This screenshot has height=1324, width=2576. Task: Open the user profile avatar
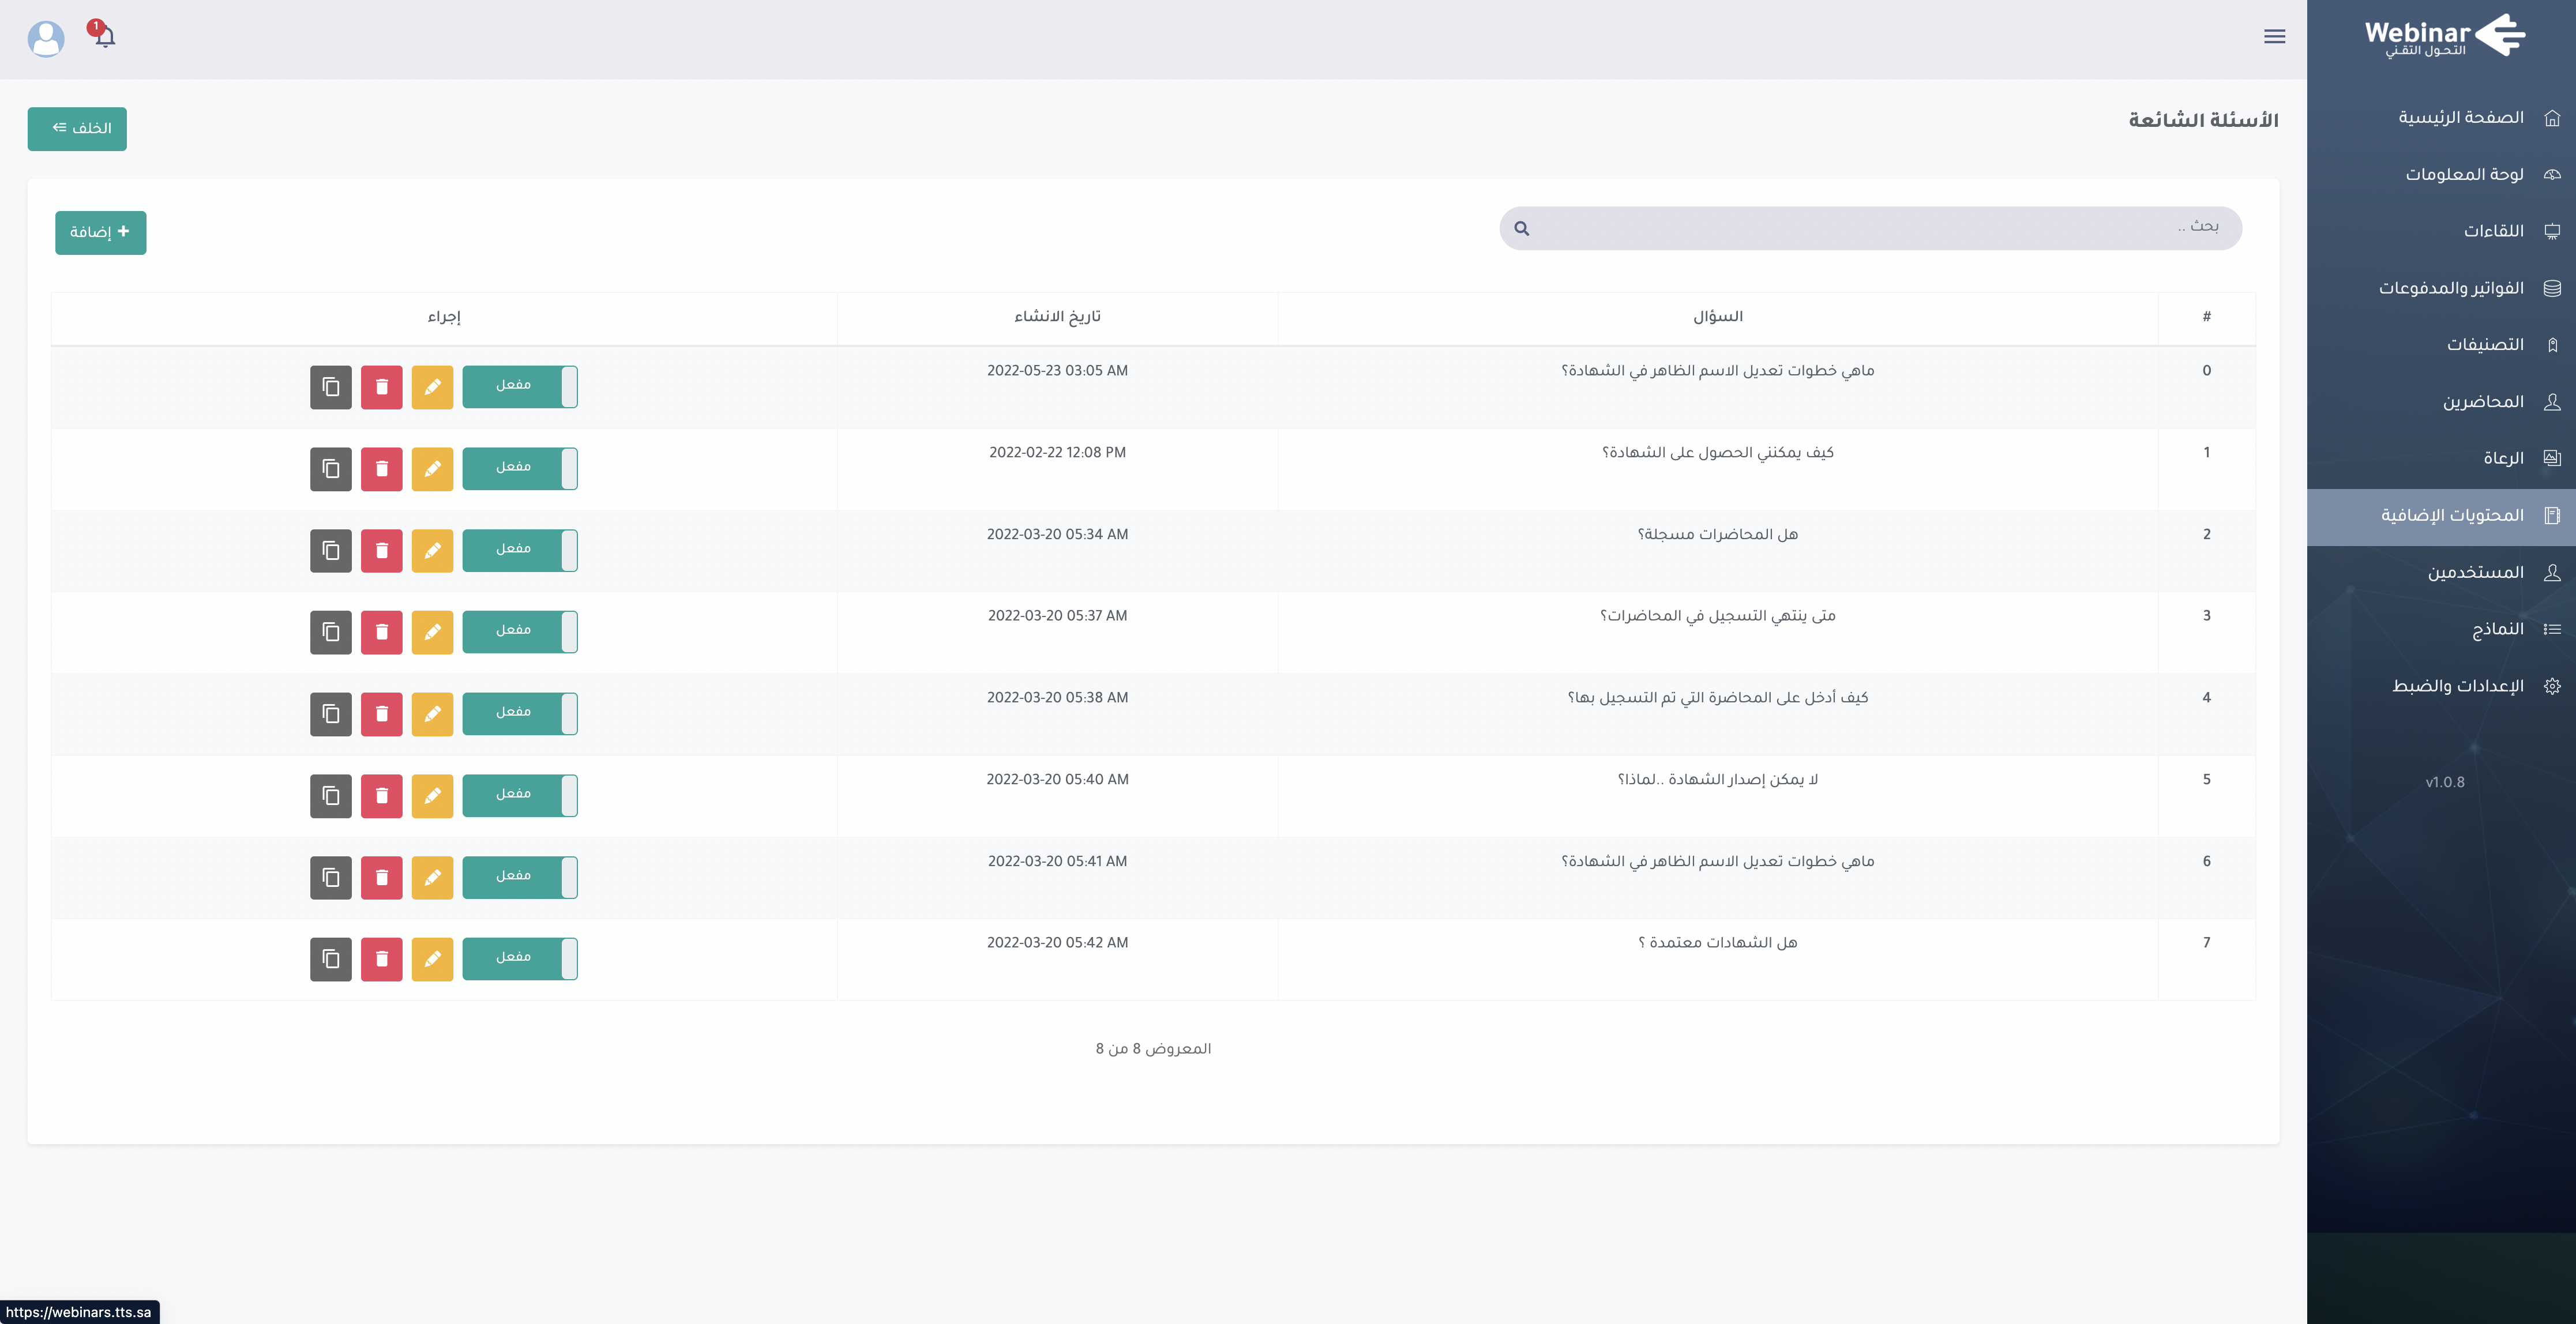coord(46,39)
